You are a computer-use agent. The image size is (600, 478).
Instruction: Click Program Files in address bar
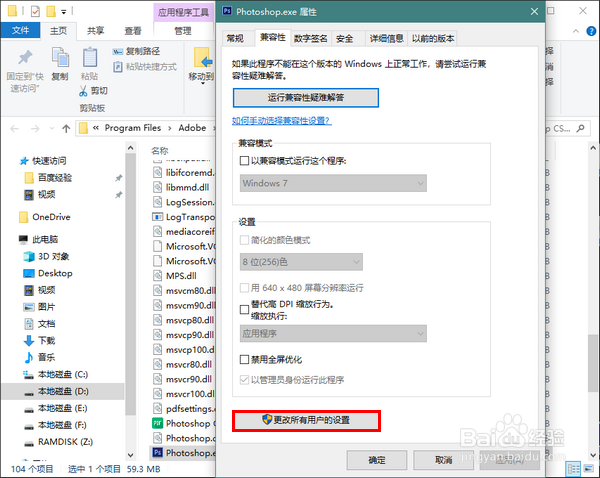click(x=133, y=128)
